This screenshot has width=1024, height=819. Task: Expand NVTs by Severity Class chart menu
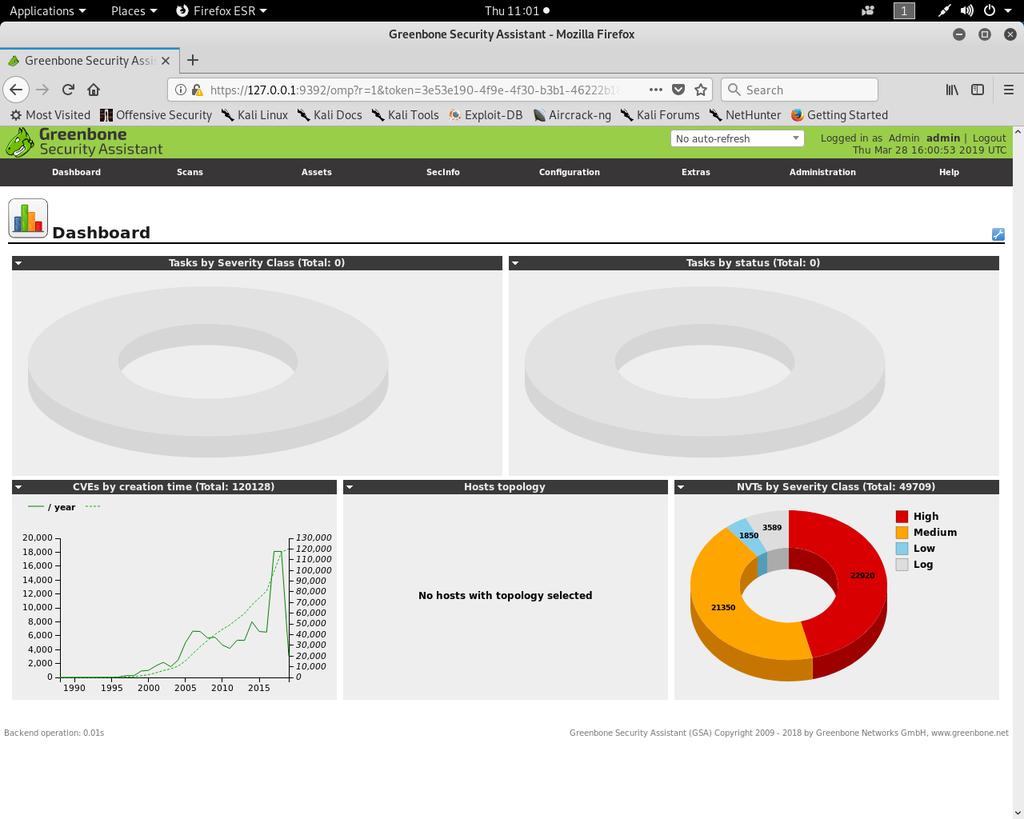pyautogui.click(x=680, y=487)
